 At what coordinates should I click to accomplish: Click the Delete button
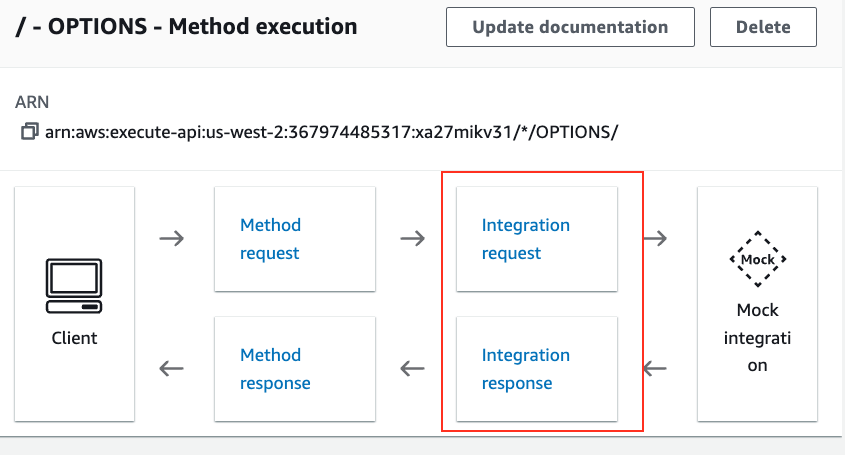pyautogui.click(x=763, y=27)
